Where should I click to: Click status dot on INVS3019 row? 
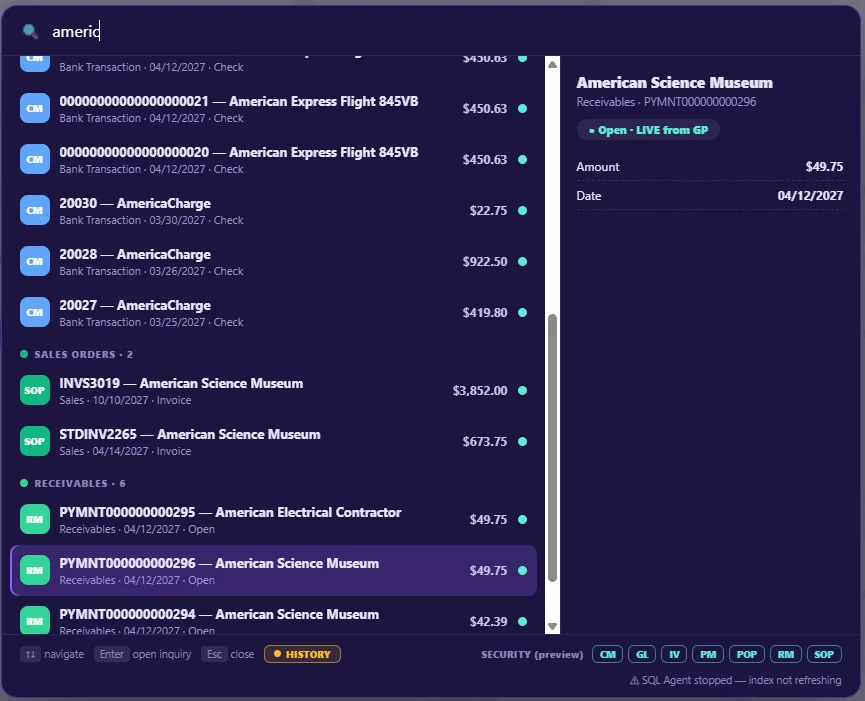pos(522,390)
